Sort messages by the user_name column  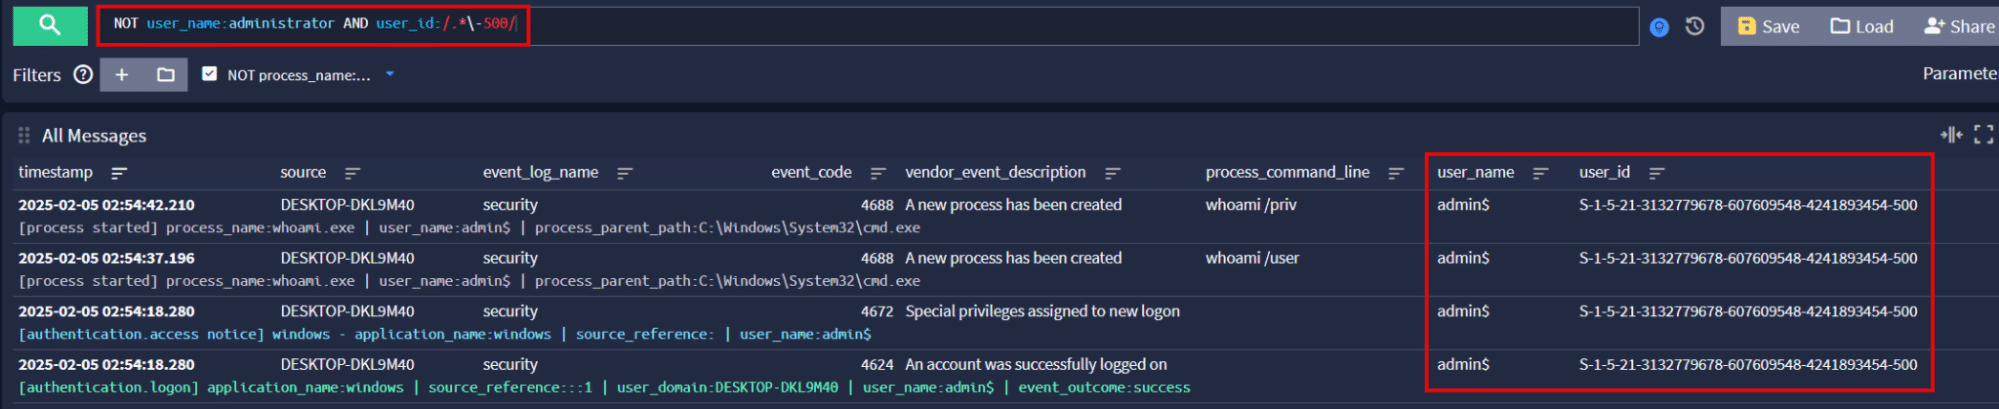(x=1540, y=173)
